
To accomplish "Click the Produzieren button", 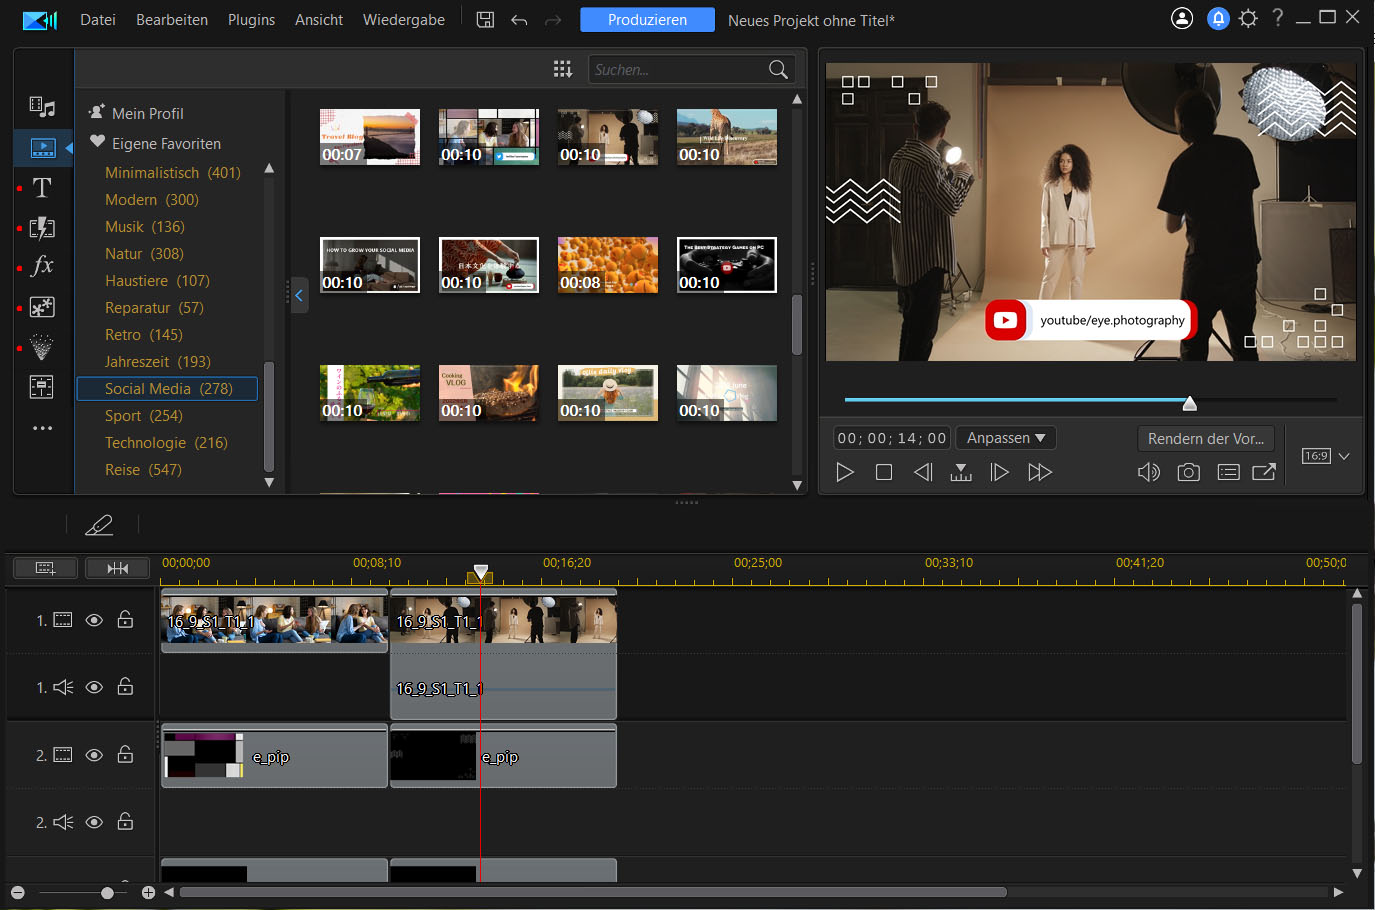I will 647,20.
